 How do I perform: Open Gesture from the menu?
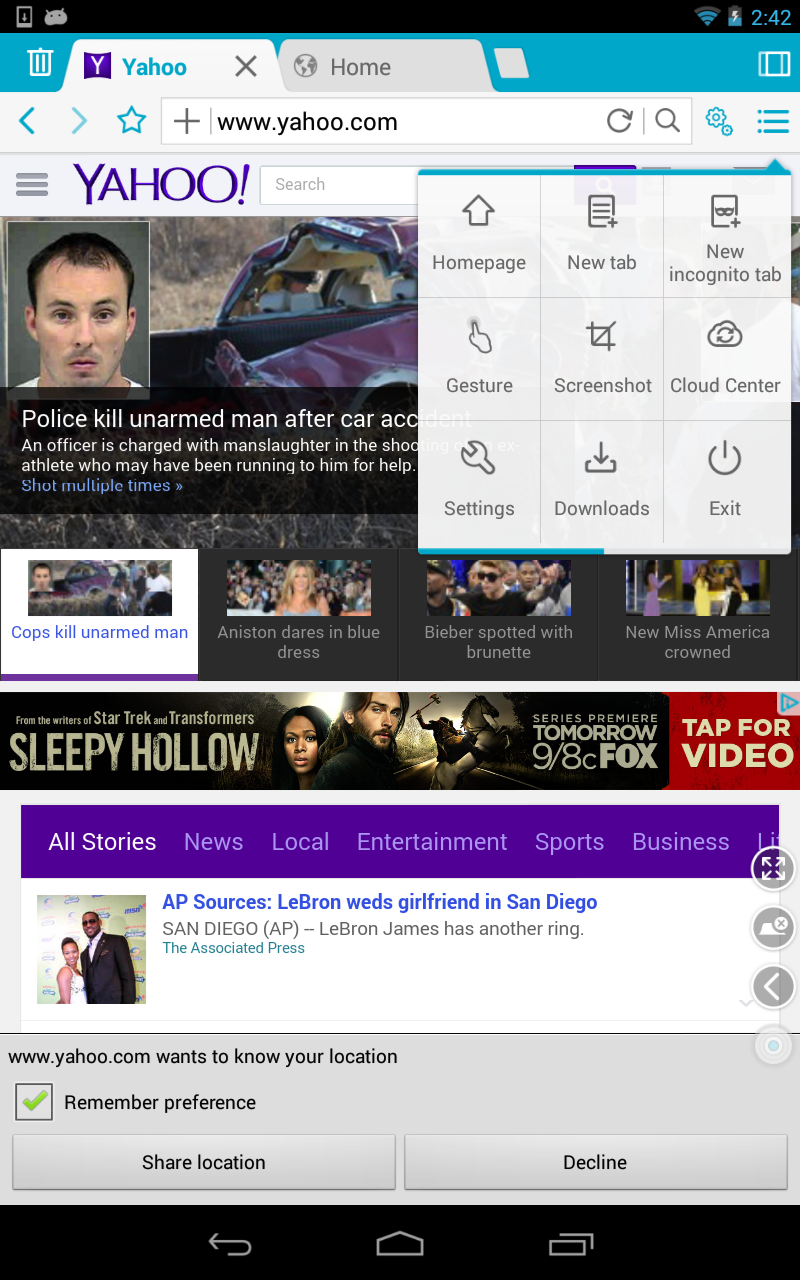pos(479,359)
